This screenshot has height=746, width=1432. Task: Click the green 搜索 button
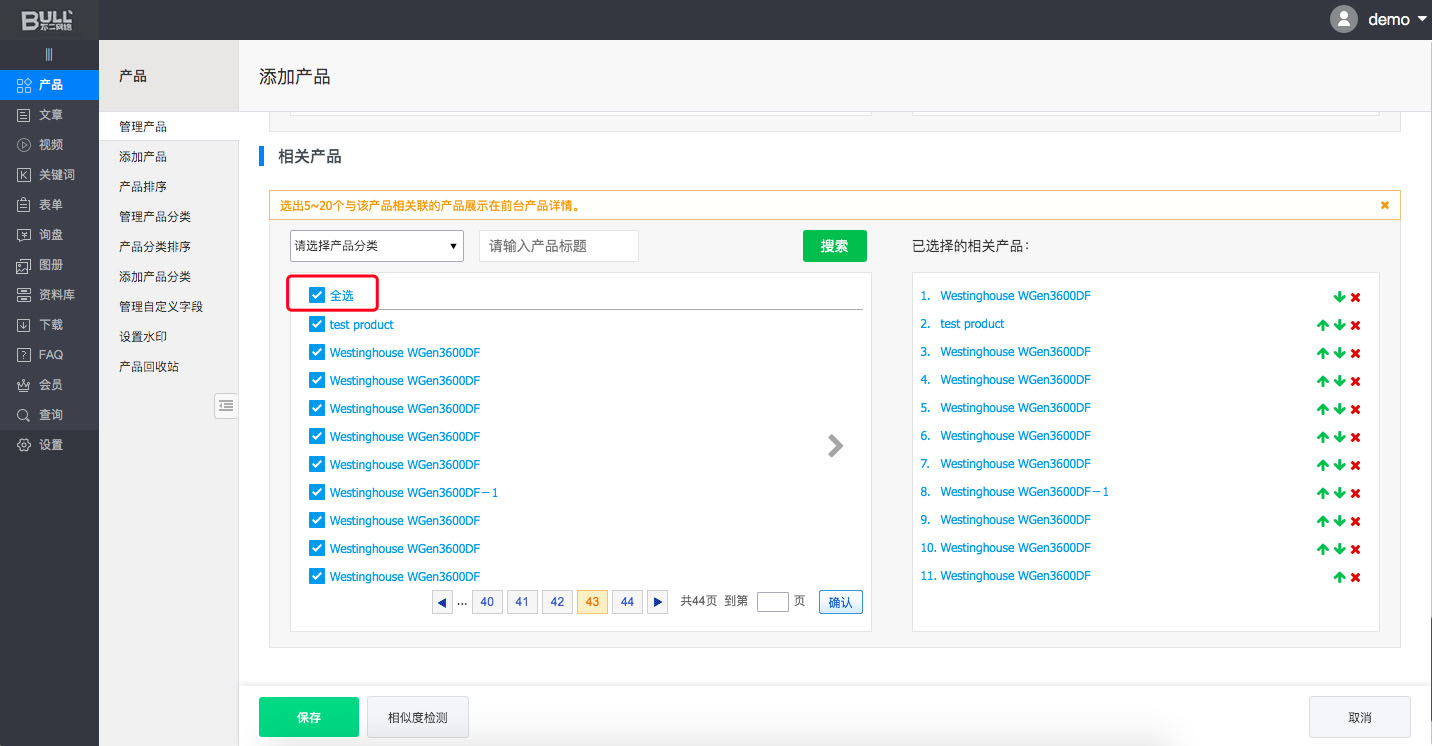[834, 246]
